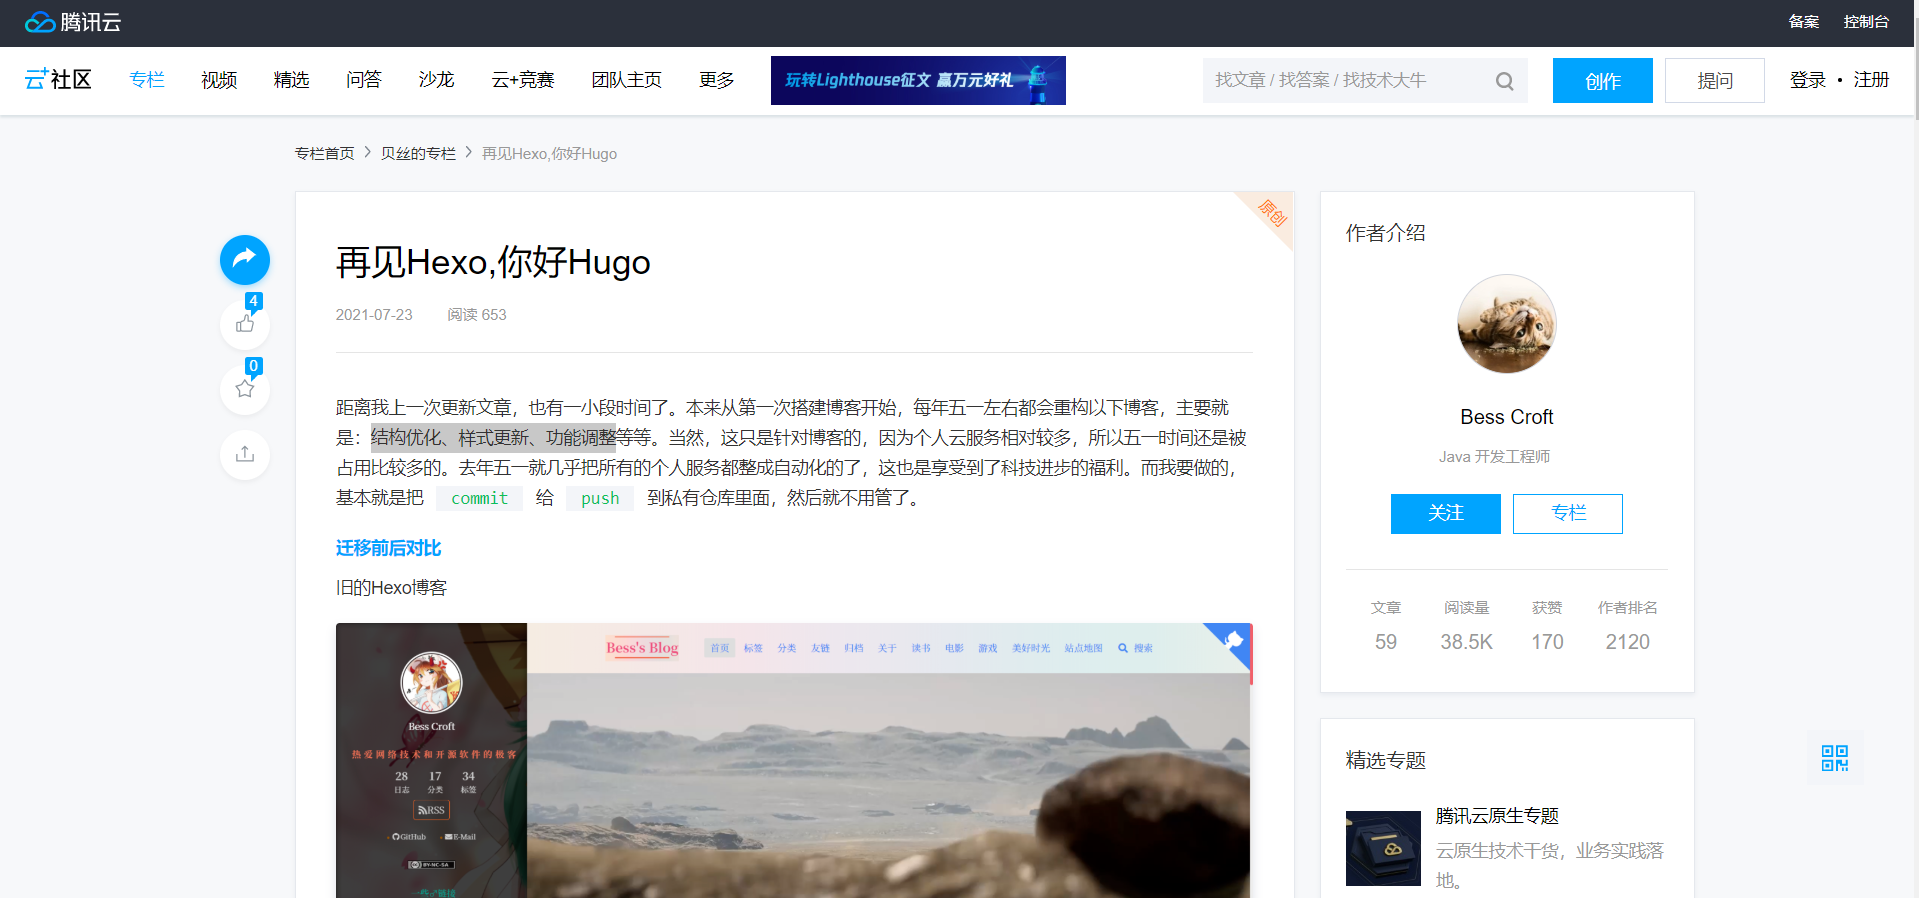Viewport: 1919px width, 898px height.
Task: Expand the 更多 menu
Action: pos(717,80)
